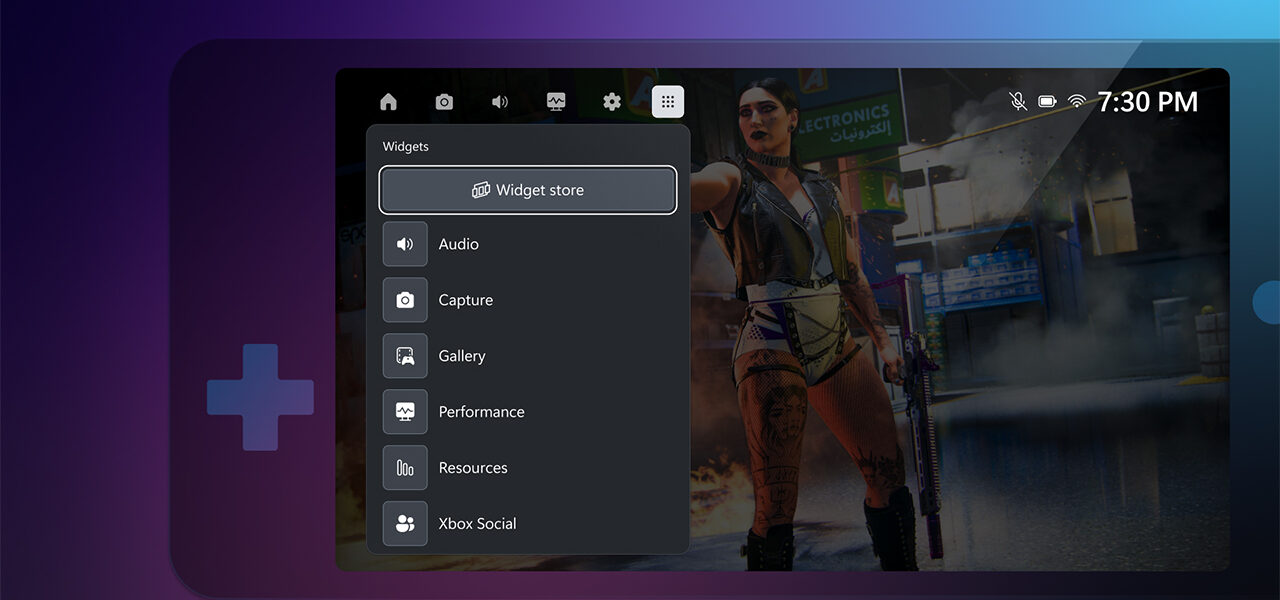Click the Performance monitor icon in the toolbar
1280x600 pixels.
pos(556,101)
